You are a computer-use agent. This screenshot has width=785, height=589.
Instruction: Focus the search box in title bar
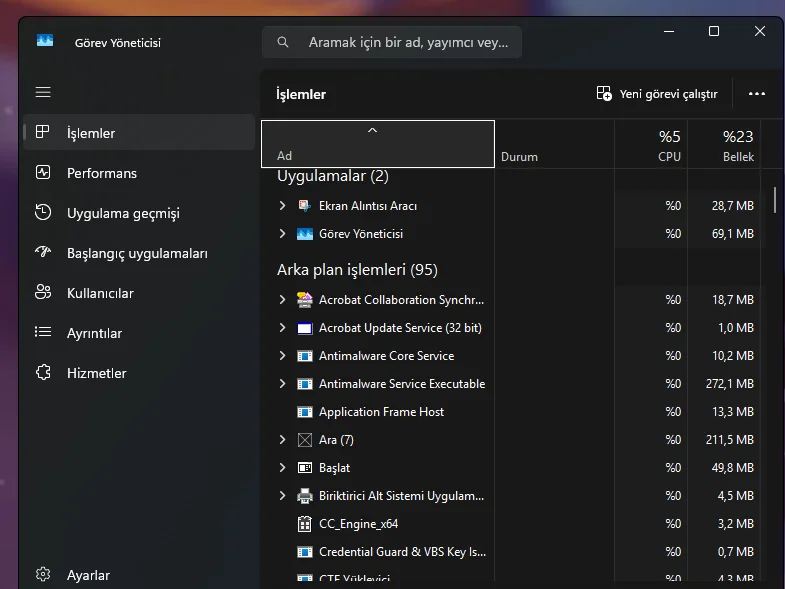(392, 43)
